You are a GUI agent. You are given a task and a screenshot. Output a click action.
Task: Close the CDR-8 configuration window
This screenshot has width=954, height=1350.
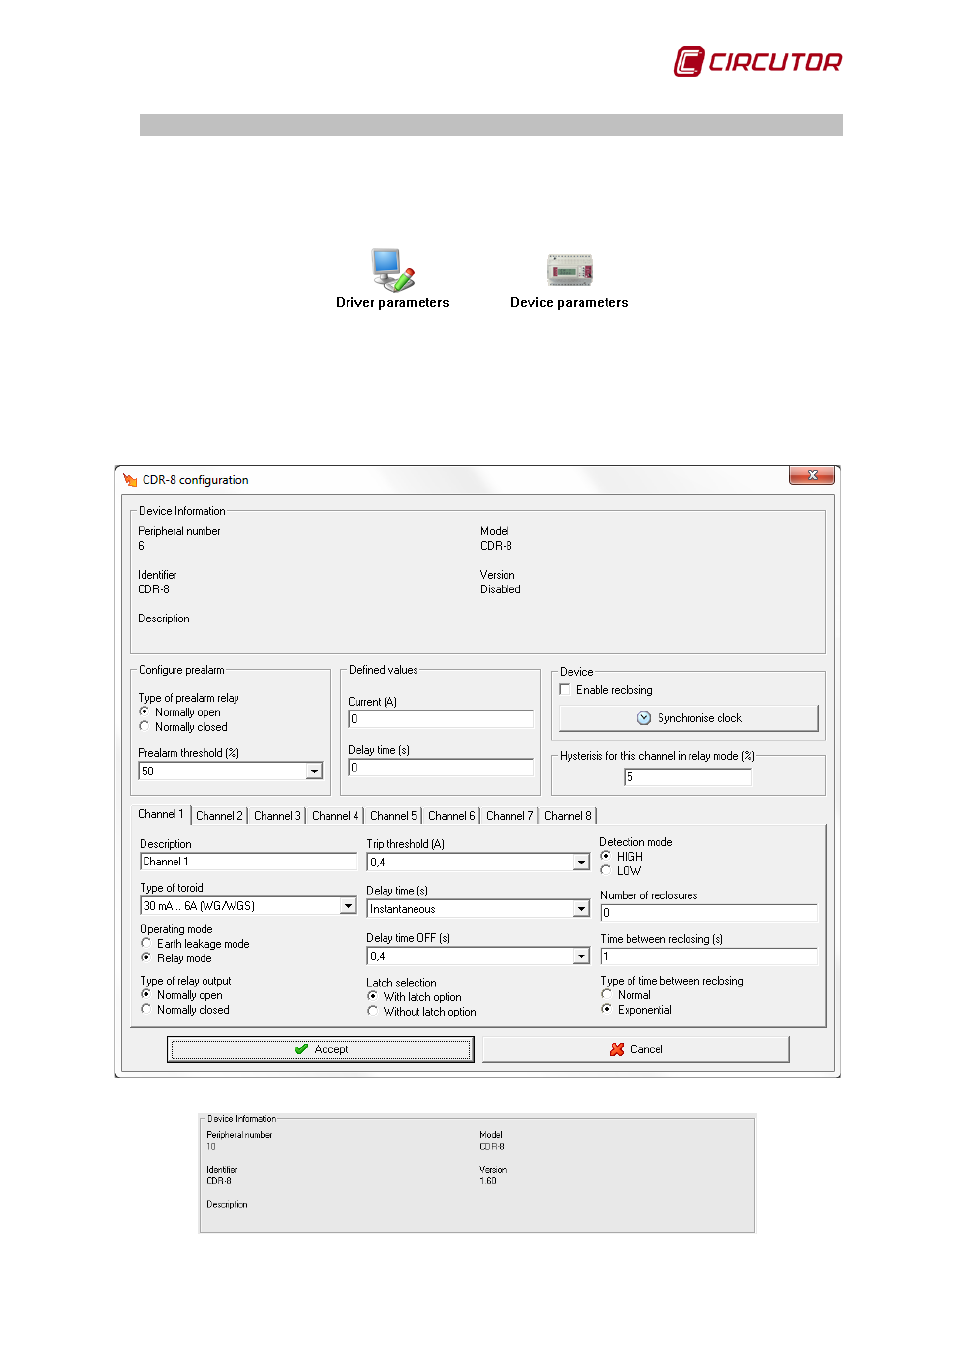812,475
